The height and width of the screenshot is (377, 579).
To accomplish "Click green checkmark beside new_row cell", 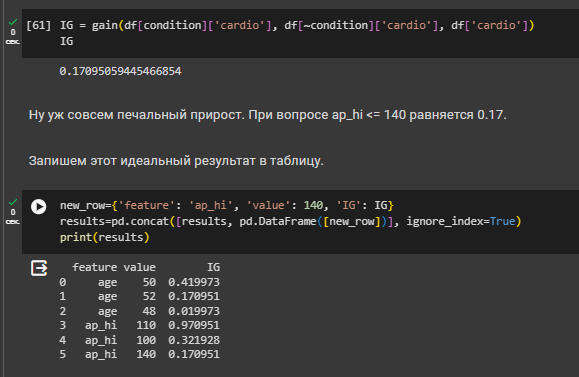I will coord(13,202).
